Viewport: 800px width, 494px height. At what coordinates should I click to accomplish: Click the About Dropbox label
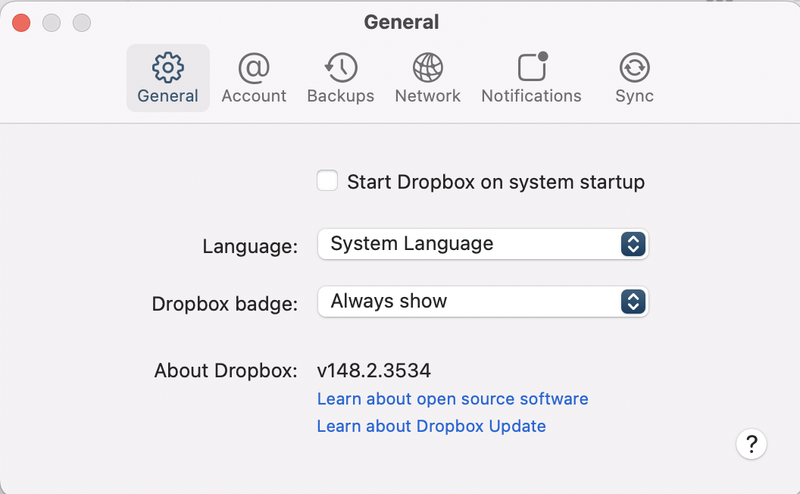226,370
